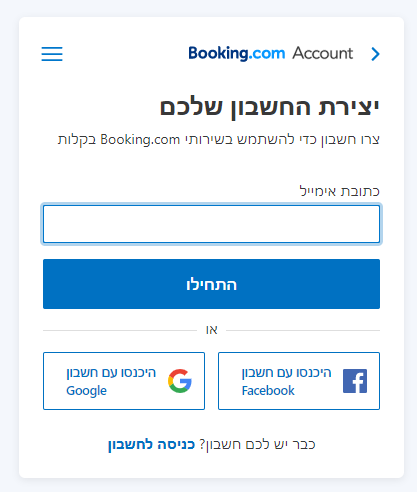This screenshot has height=492, width=417.
Task: Click the 'יצירת החשבון שלכם' heading
Action: point(270,107)
